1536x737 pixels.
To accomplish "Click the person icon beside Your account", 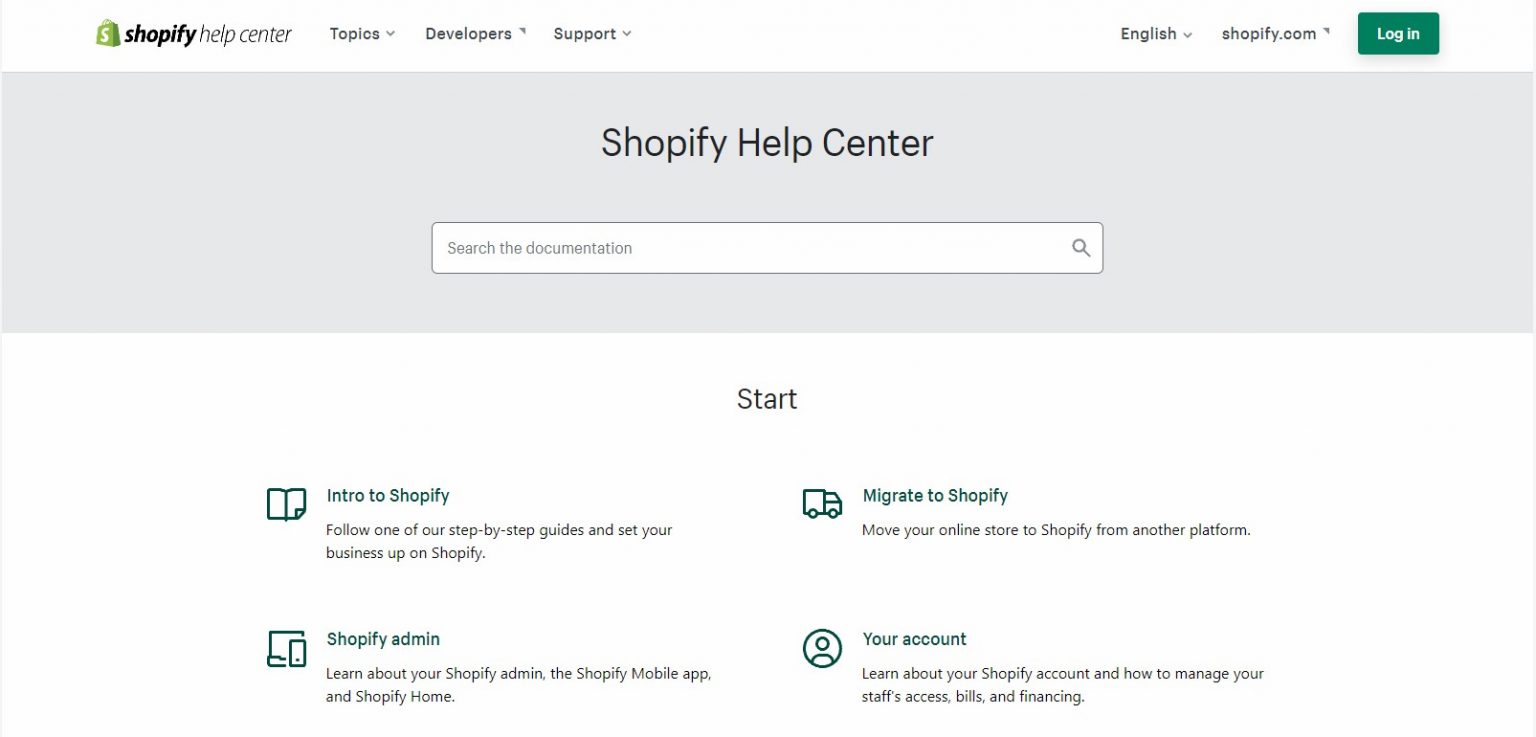I will [821, 649].
